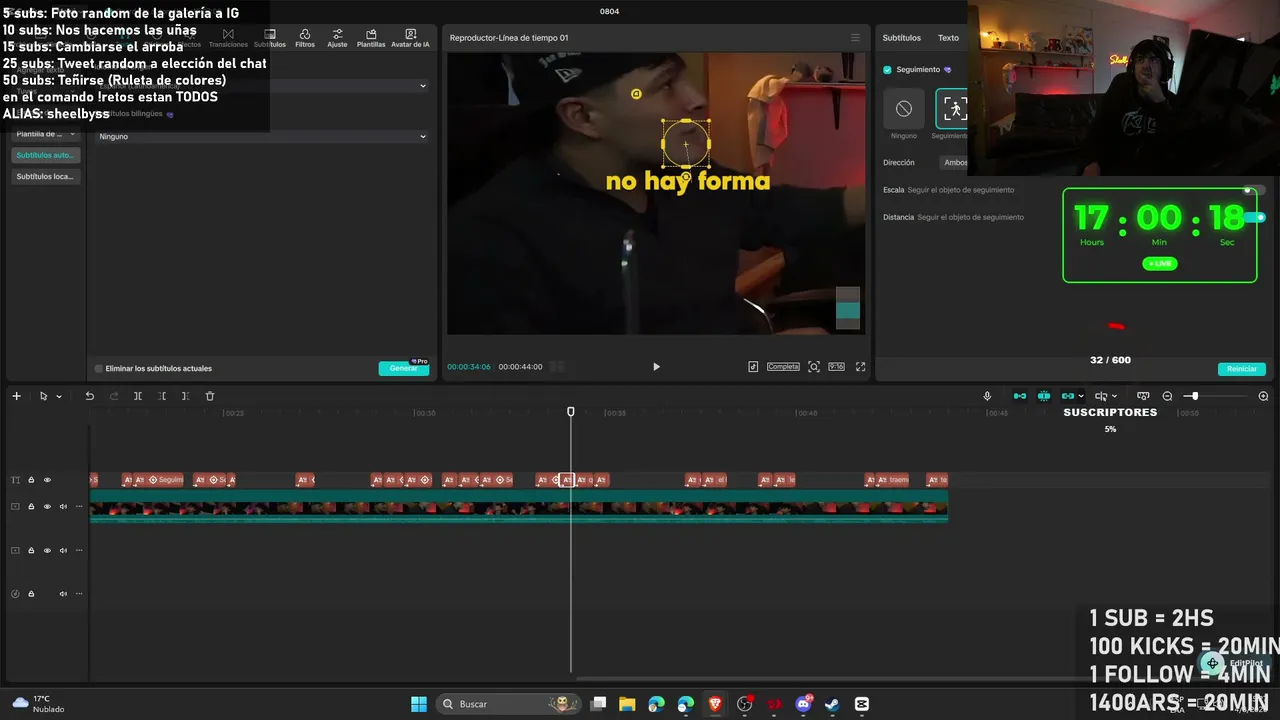Viewport: 1280px width, 720px height.
Task: Open the weather widget showing 17°C
Action: coord(40,704)
